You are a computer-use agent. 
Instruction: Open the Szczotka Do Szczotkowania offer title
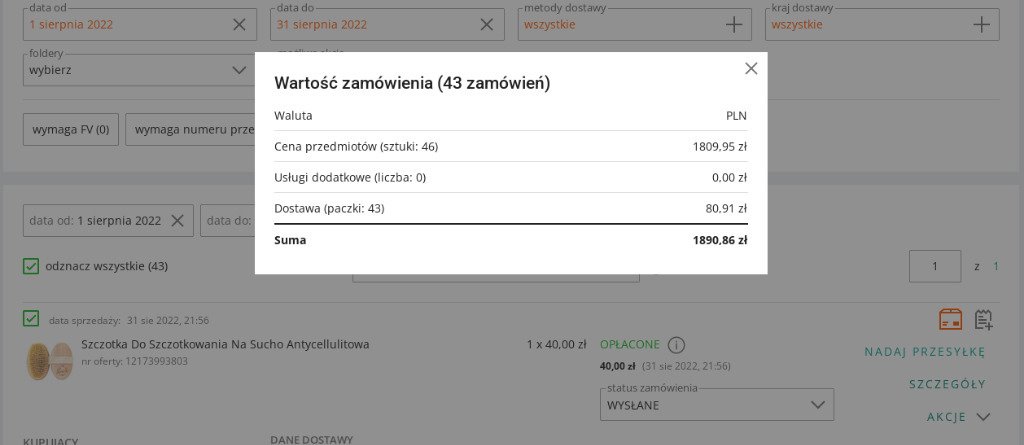point(225,344)
